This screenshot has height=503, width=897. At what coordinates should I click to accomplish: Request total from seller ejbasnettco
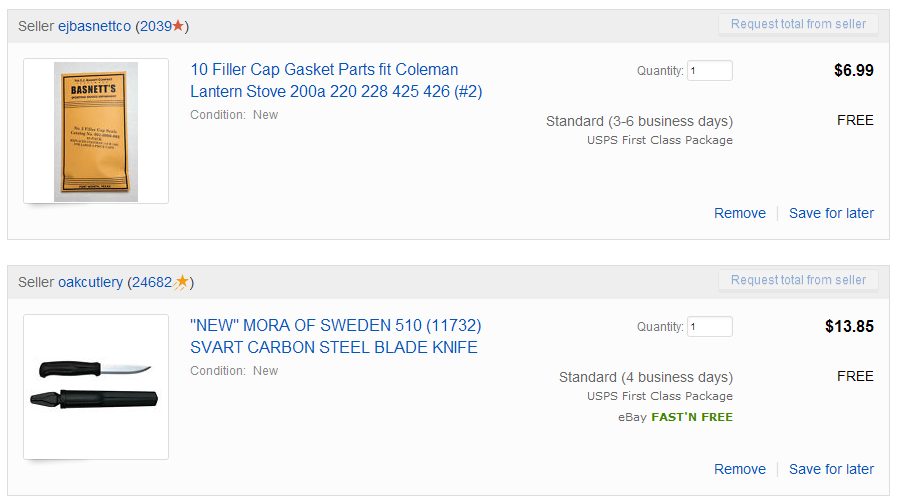click(797, 24)
